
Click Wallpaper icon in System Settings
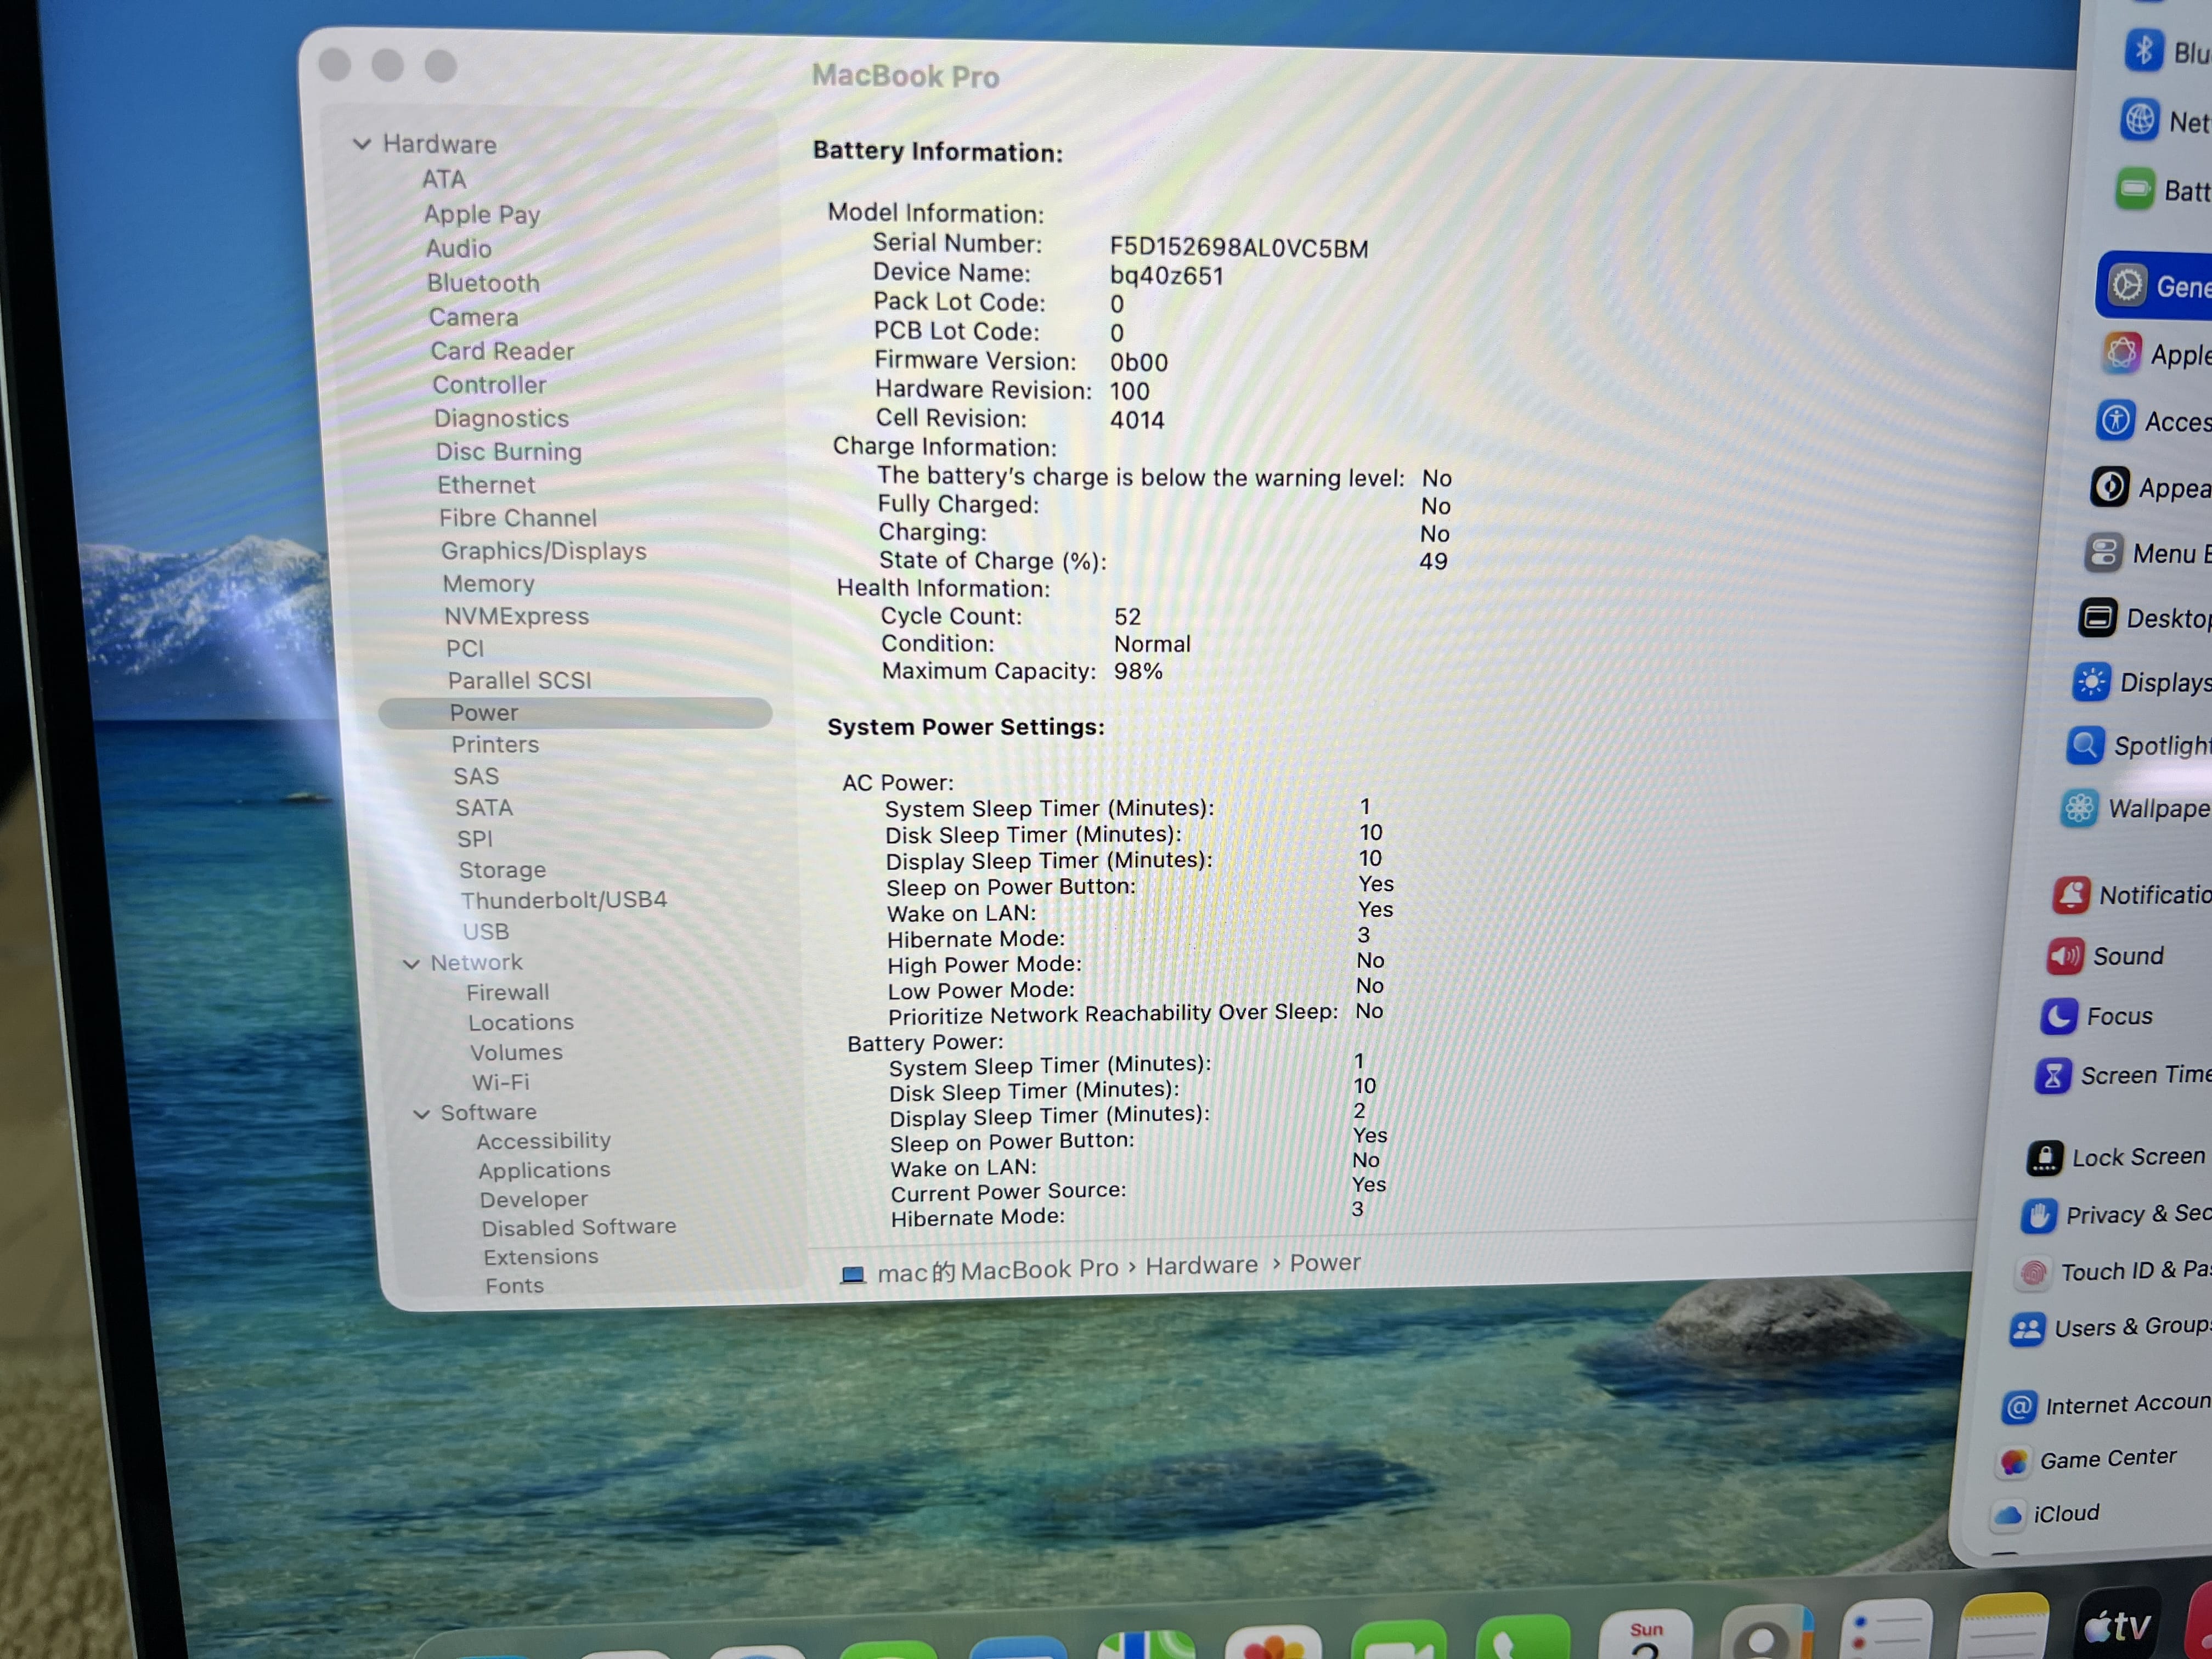tap(2080, 808)
